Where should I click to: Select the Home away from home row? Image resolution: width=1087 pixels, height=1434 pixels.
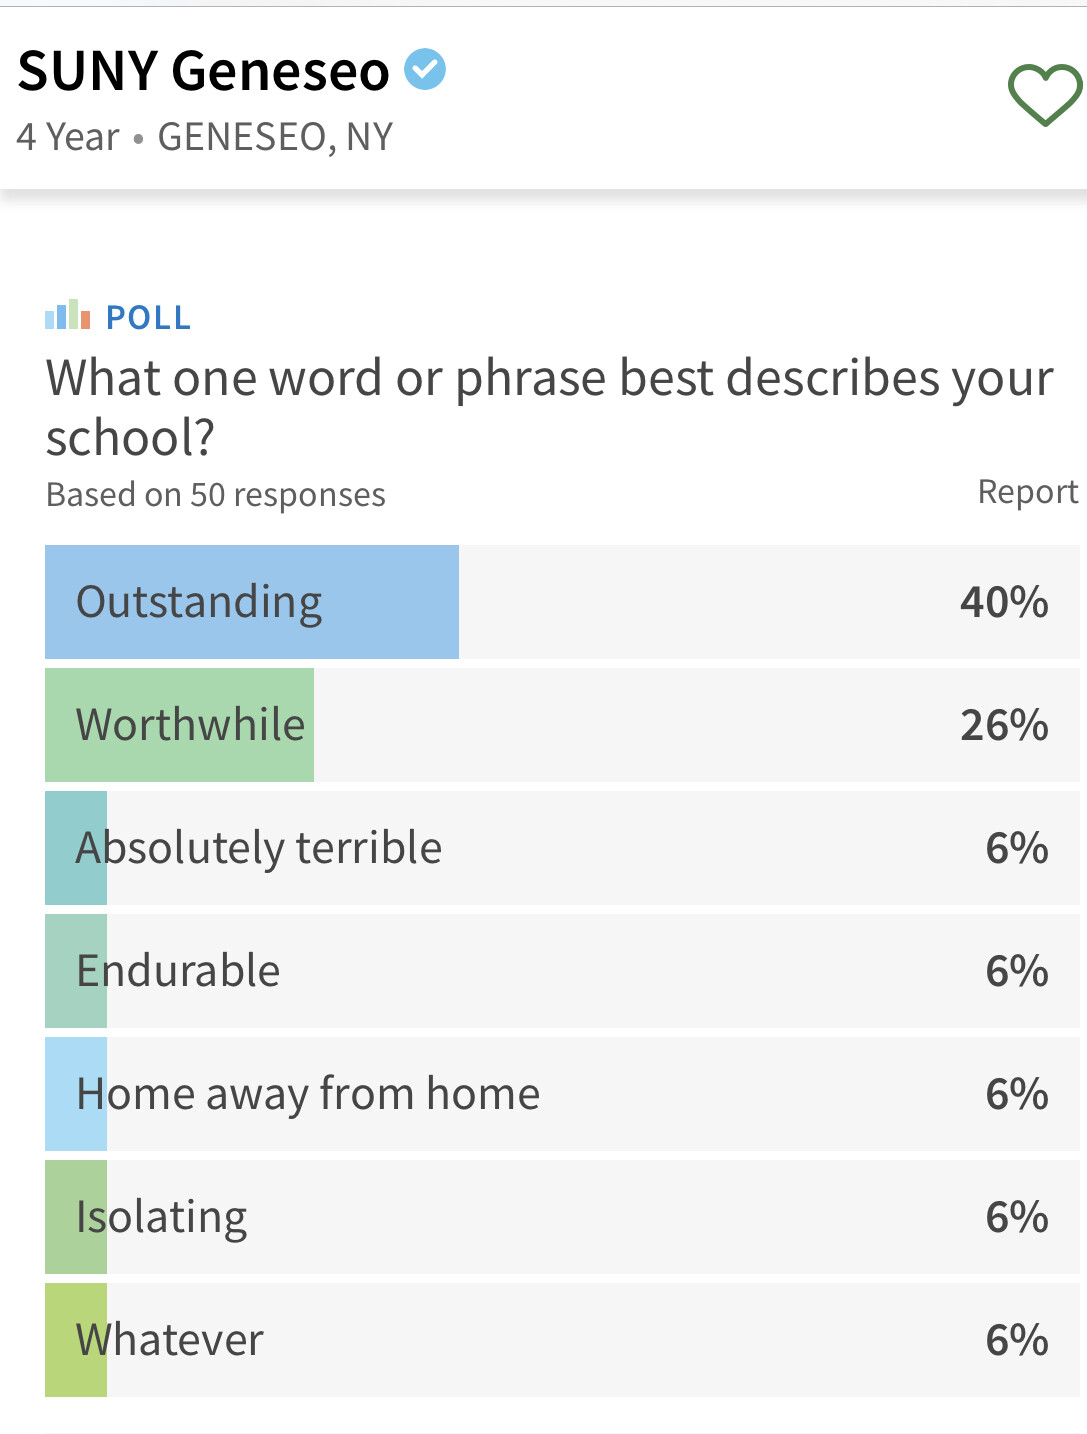point(562,1094)
